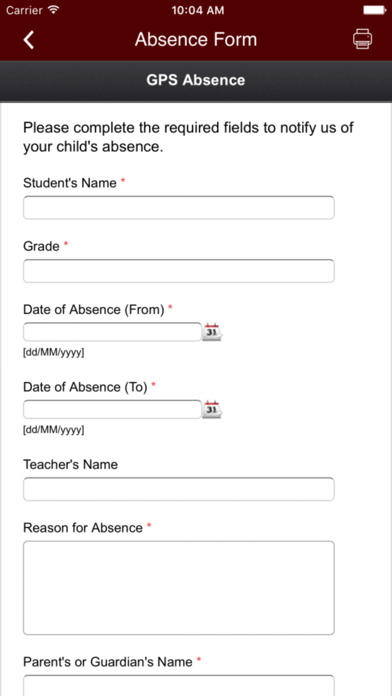Focus the Student's Name field
The width and height of the screenshot is (392, 696).
point(178,208)
